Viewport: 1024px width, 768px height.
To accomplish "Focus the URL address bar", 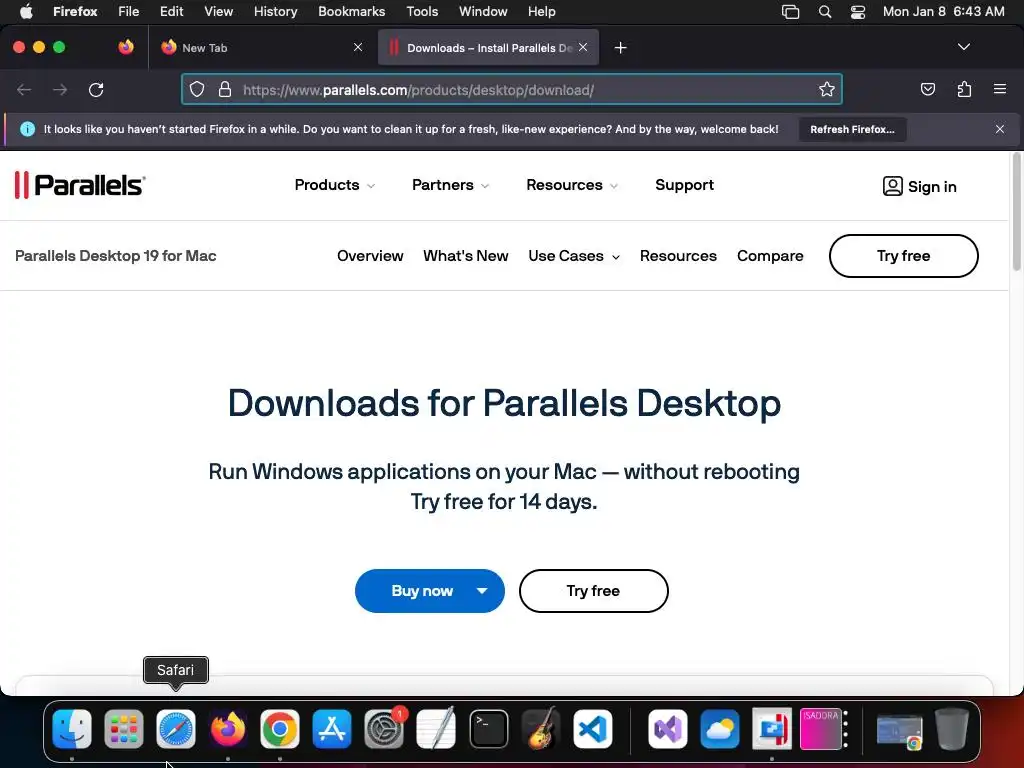I will [511, 89].
